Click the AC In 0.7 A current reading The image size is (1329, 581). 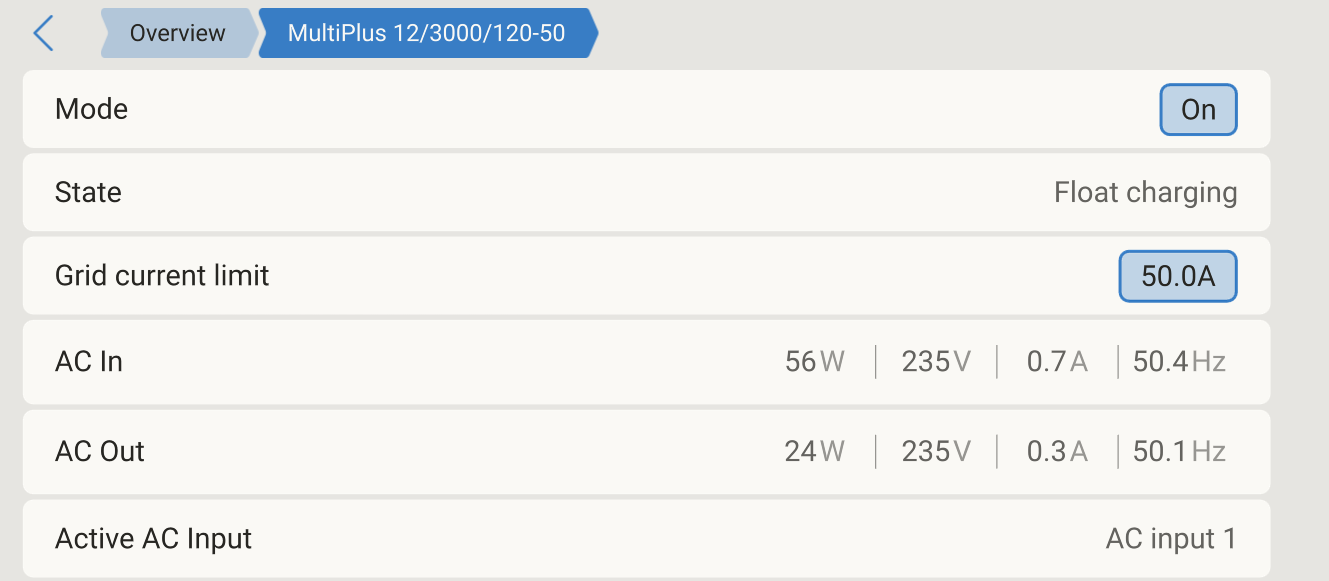(1057, 361)
